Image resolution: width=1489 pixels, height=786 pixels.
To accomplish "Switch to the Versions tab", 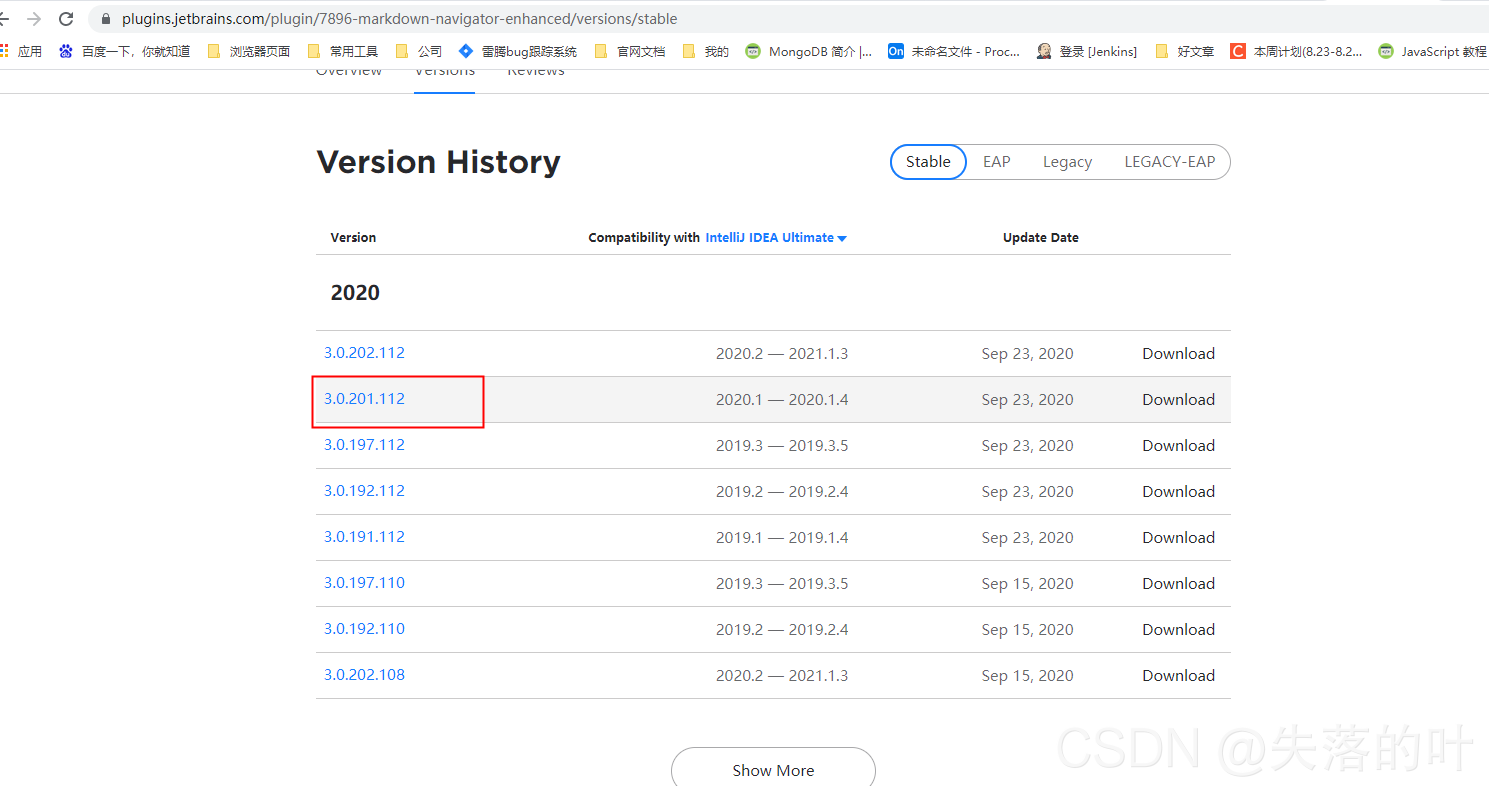I will coord(445,71).
